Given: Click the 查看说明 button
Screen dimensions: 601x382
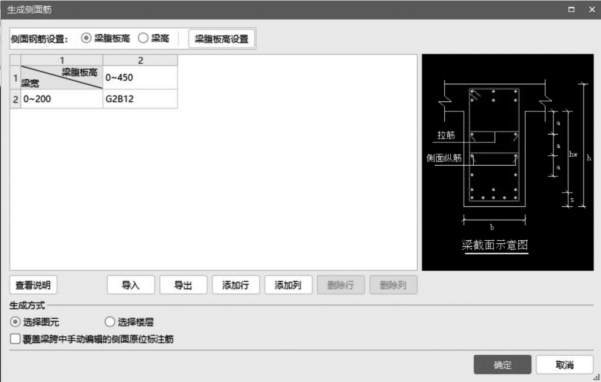Looking at the screenshot, I should coord(33,285).
